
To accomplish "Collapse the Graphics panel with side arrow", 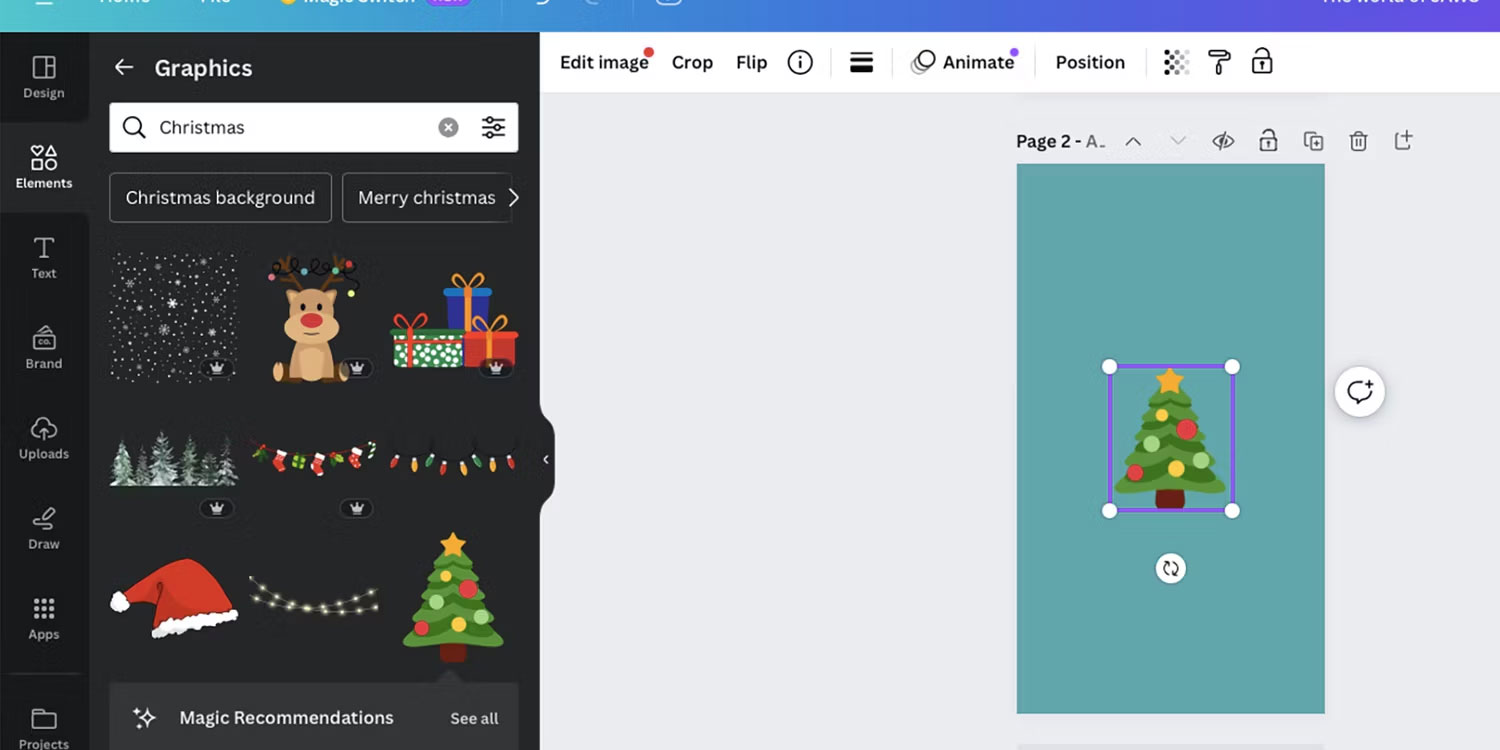I will tap(545, 459).
